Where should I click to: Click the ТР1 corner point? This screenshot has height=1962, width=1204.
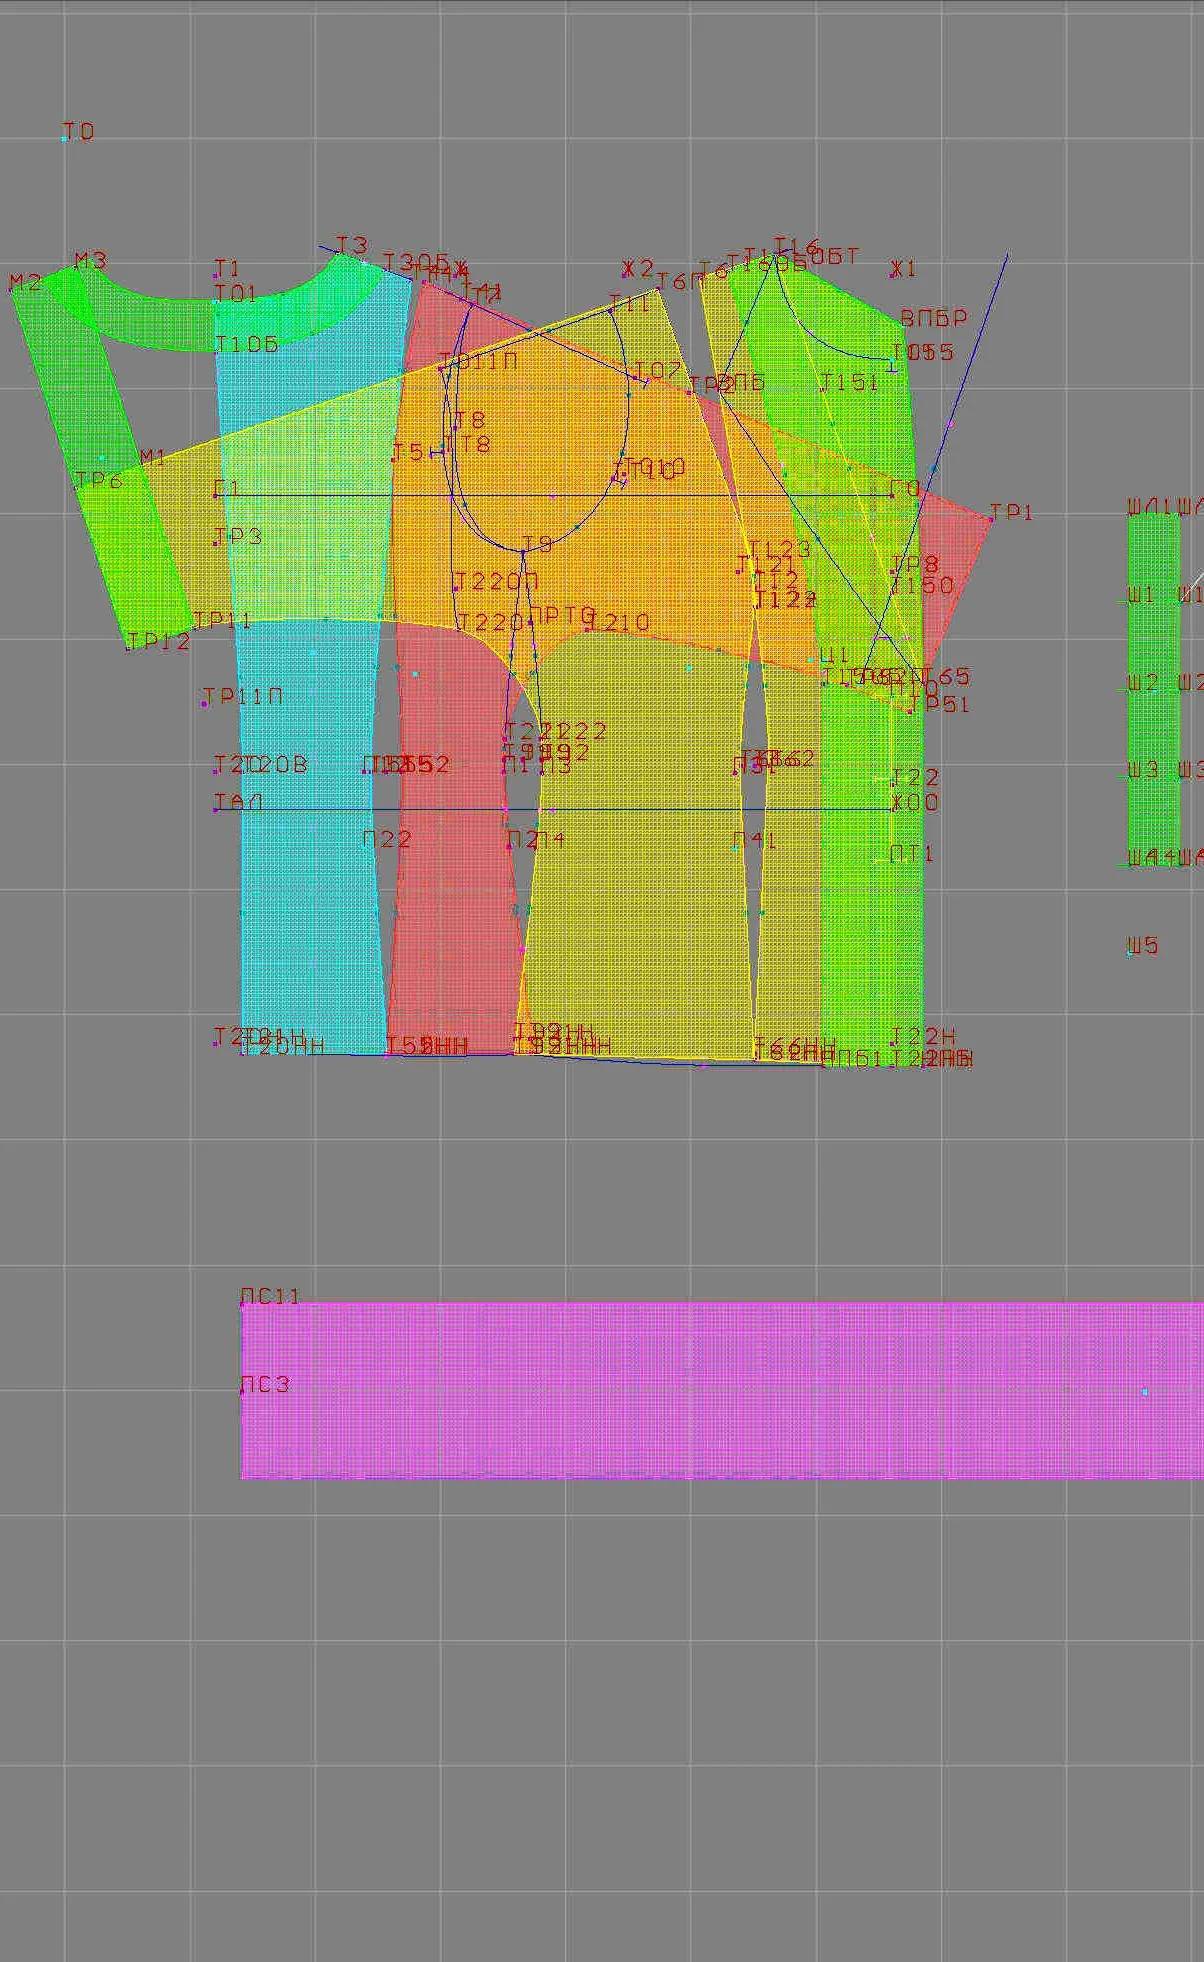[991, 520]
